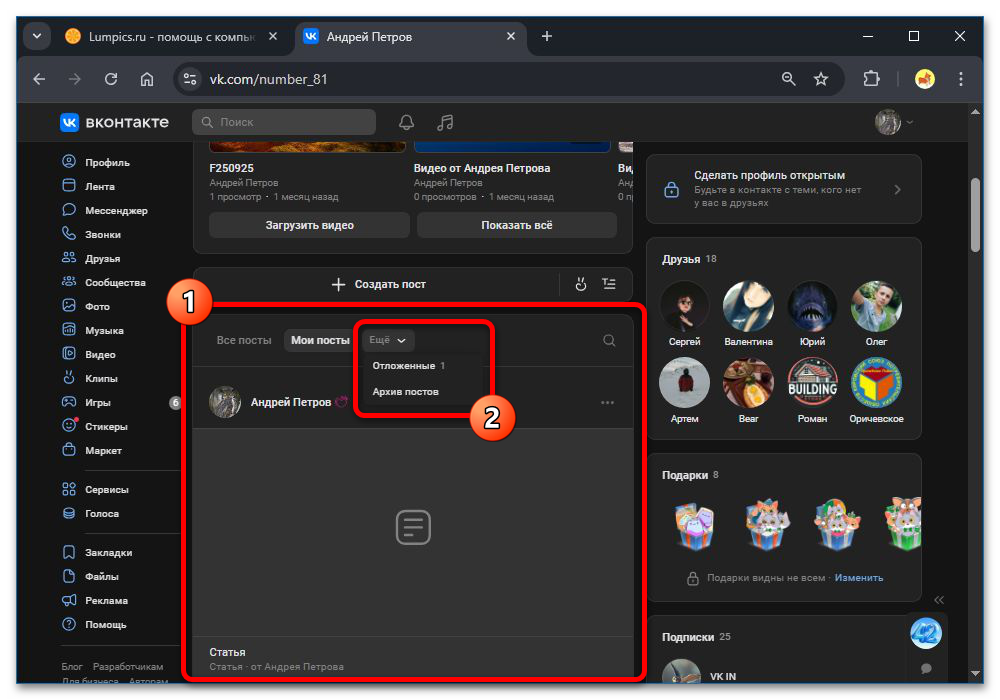Click the VK search field
This screenshot has width=1000, height=700.
(x=284, y=122)
